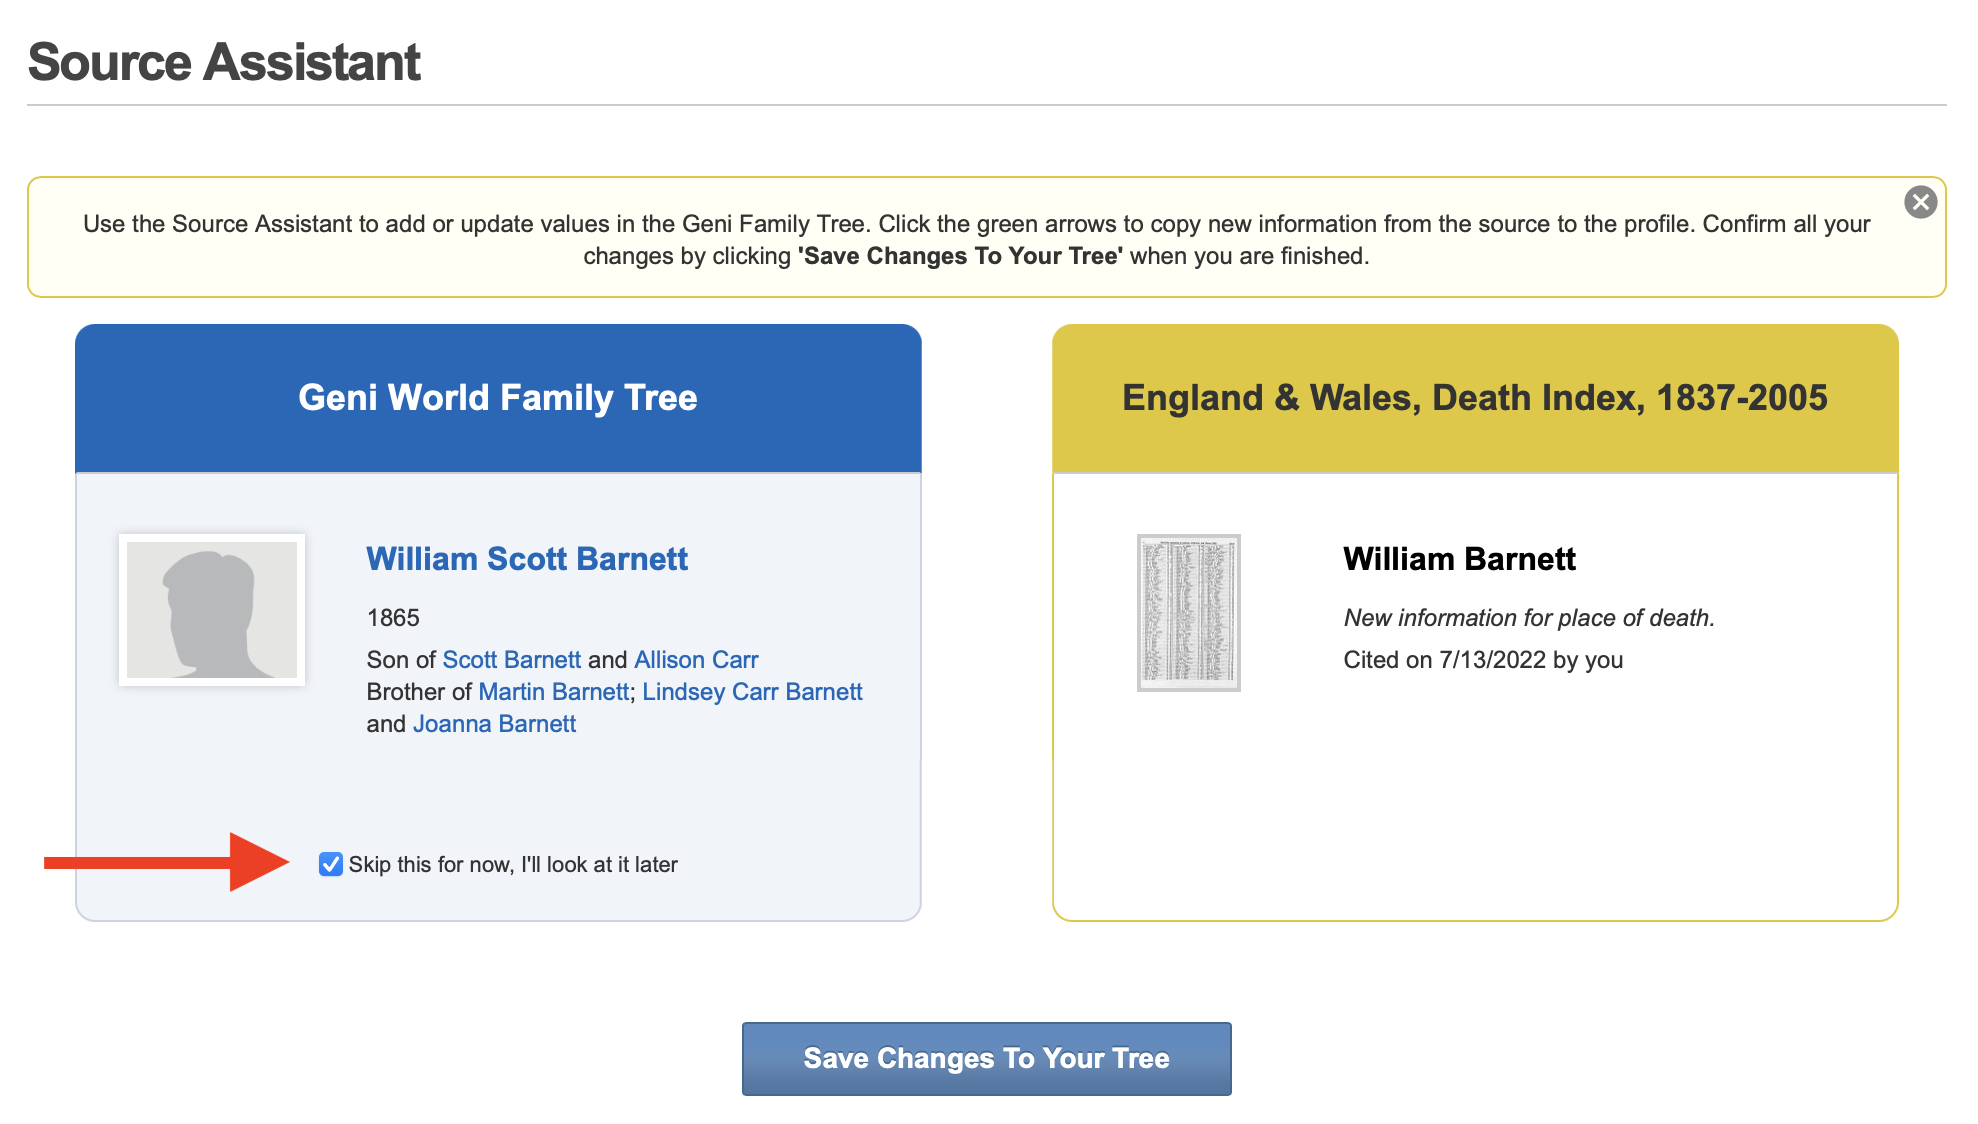Go to Joanna Barnett's profile
This screenshot has height=1124, width=1978.
(x=494, y=724)
